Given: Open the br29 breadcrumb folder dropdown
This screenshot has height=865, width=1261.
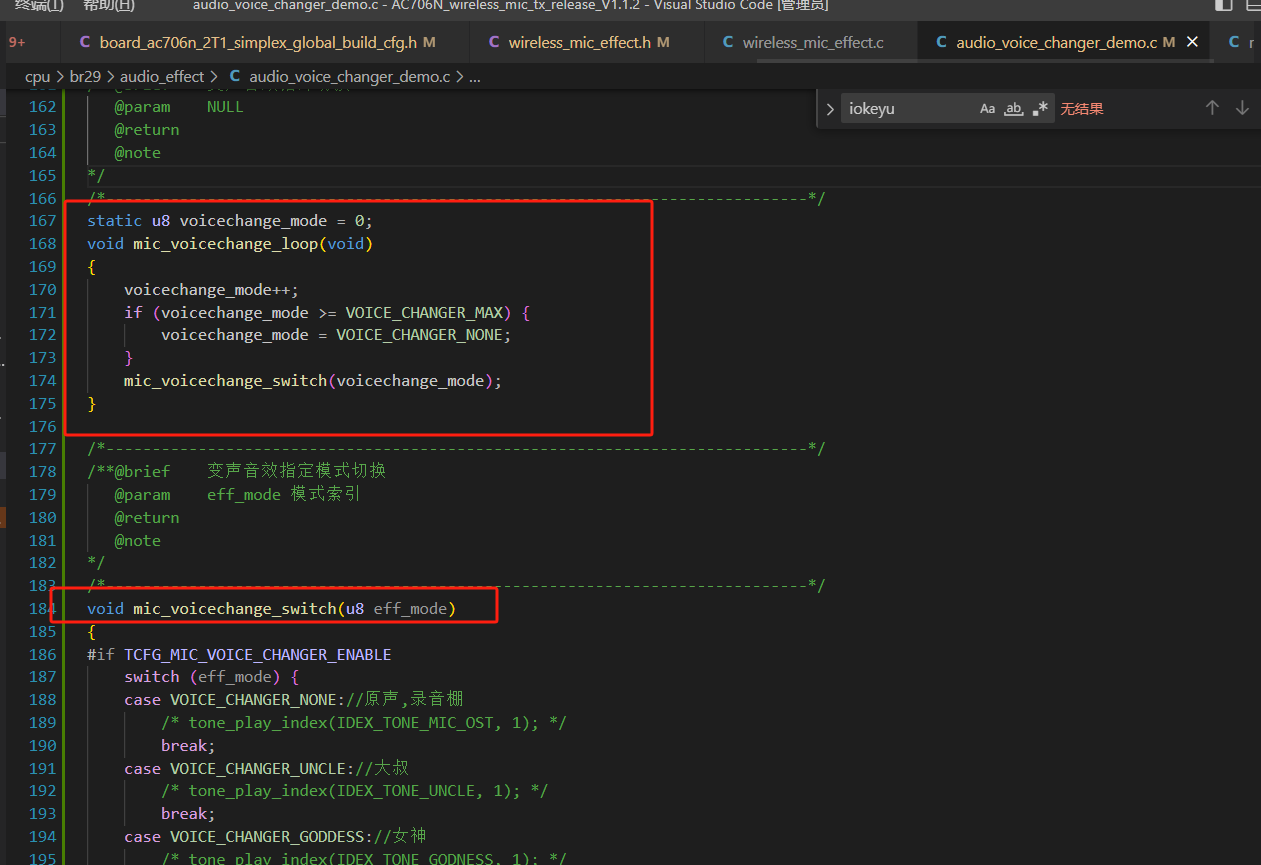Looking at the screenshot, I should click(85, 76).
